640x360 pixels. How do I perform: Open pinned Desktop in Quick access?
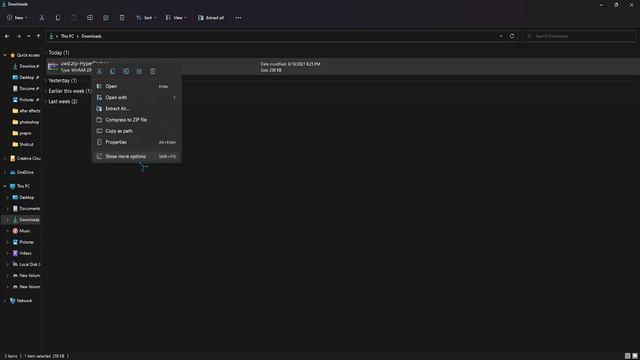pos(26,78)
